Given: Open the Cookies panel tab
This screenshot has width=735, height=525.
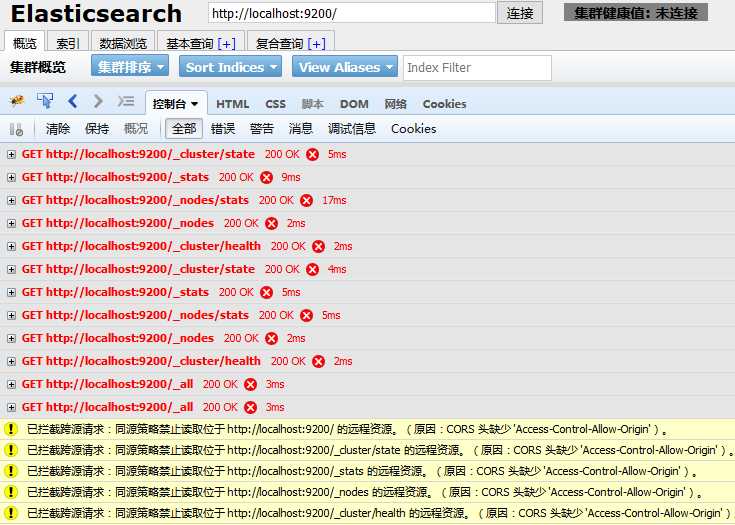Looking at the screenshot, I should [444, 104].
